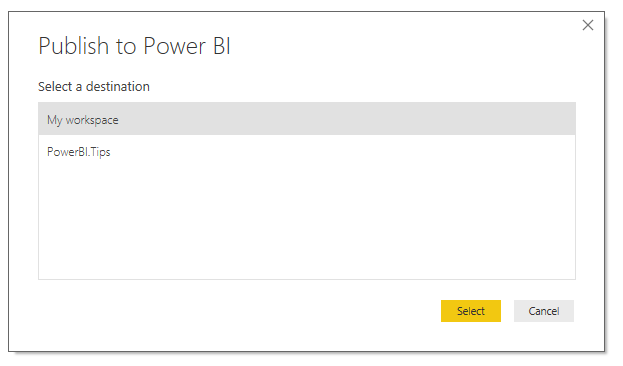Choose the PowerBI.Tips workspace
This screenshot has width=623, height=366.
click(x=307, y=151)
